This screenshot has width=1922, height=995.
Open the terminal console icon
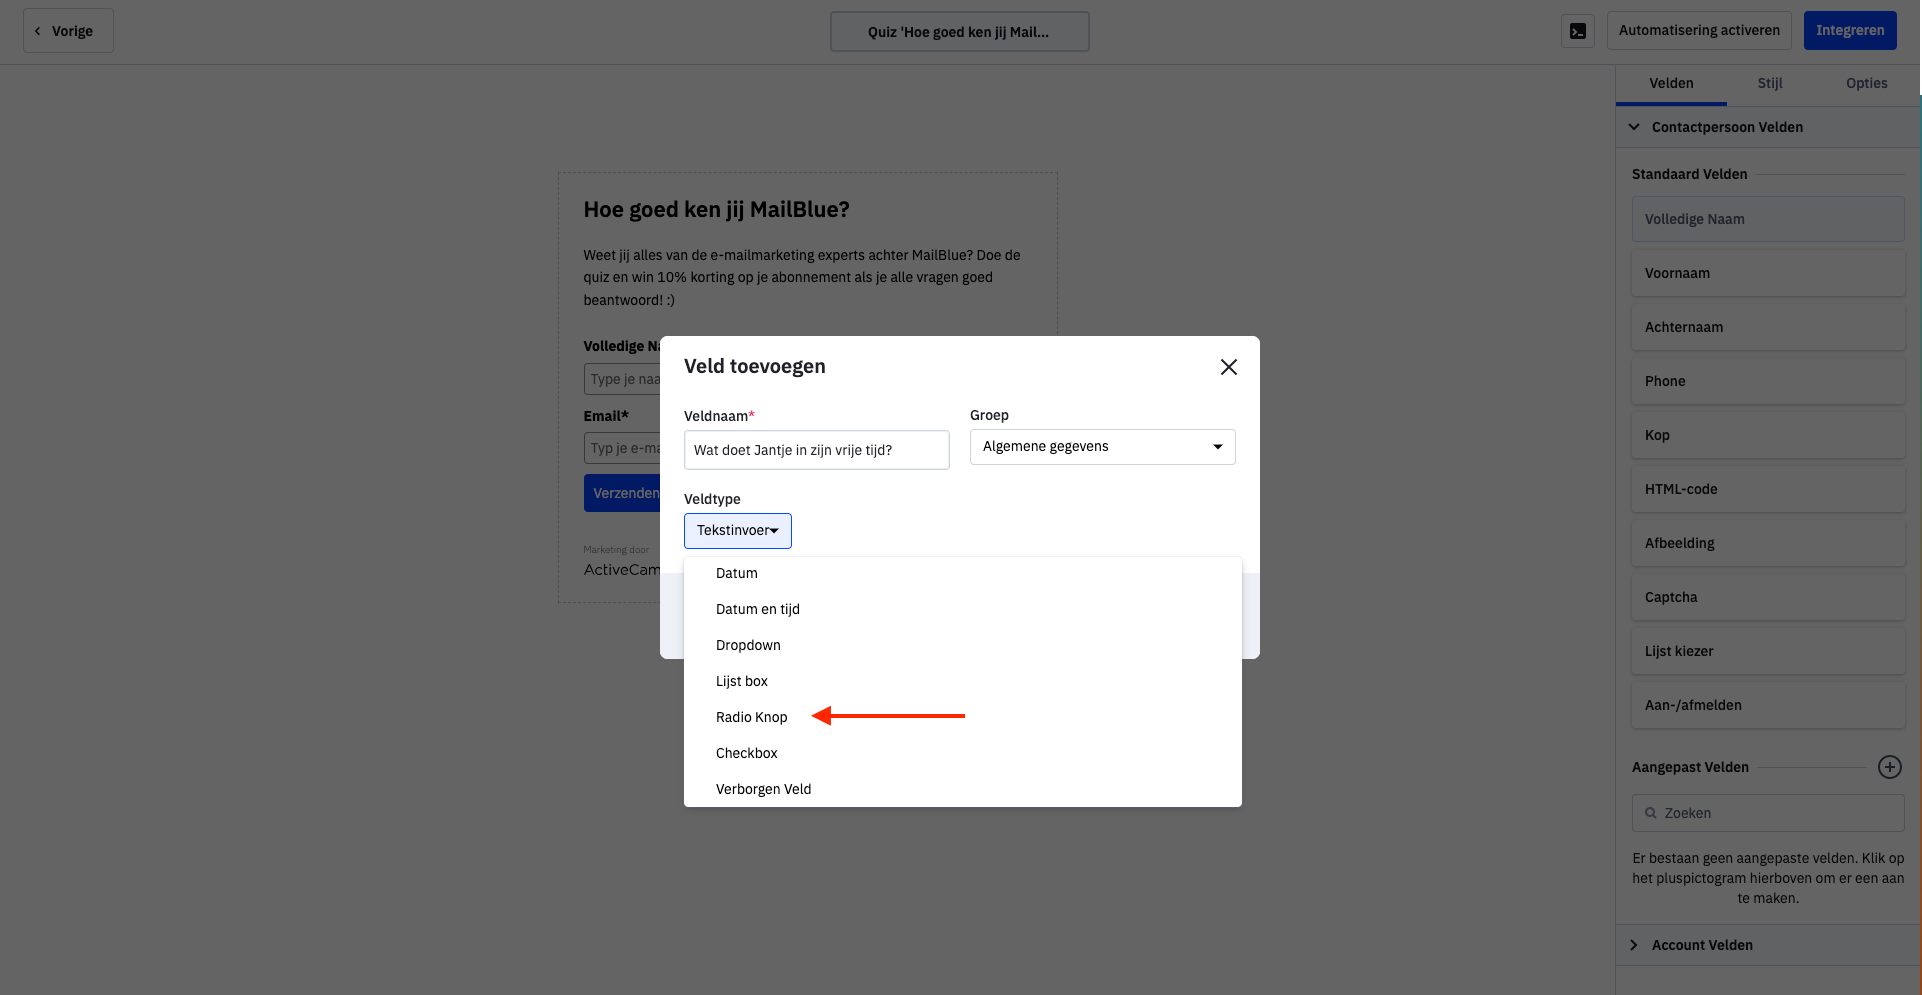[1578, 31]
